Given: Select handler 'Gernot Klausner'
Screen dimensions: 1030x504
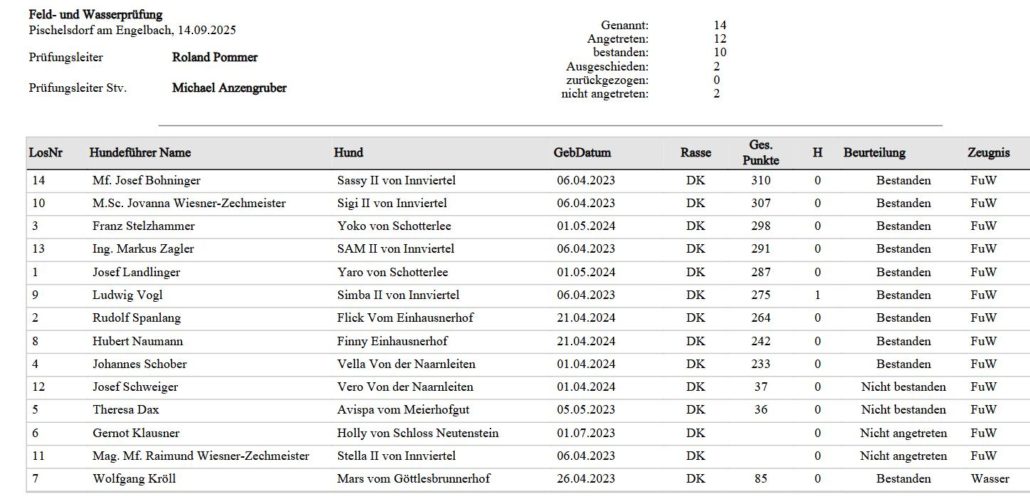Looking at the screenshot, I should tap(136, 433).
